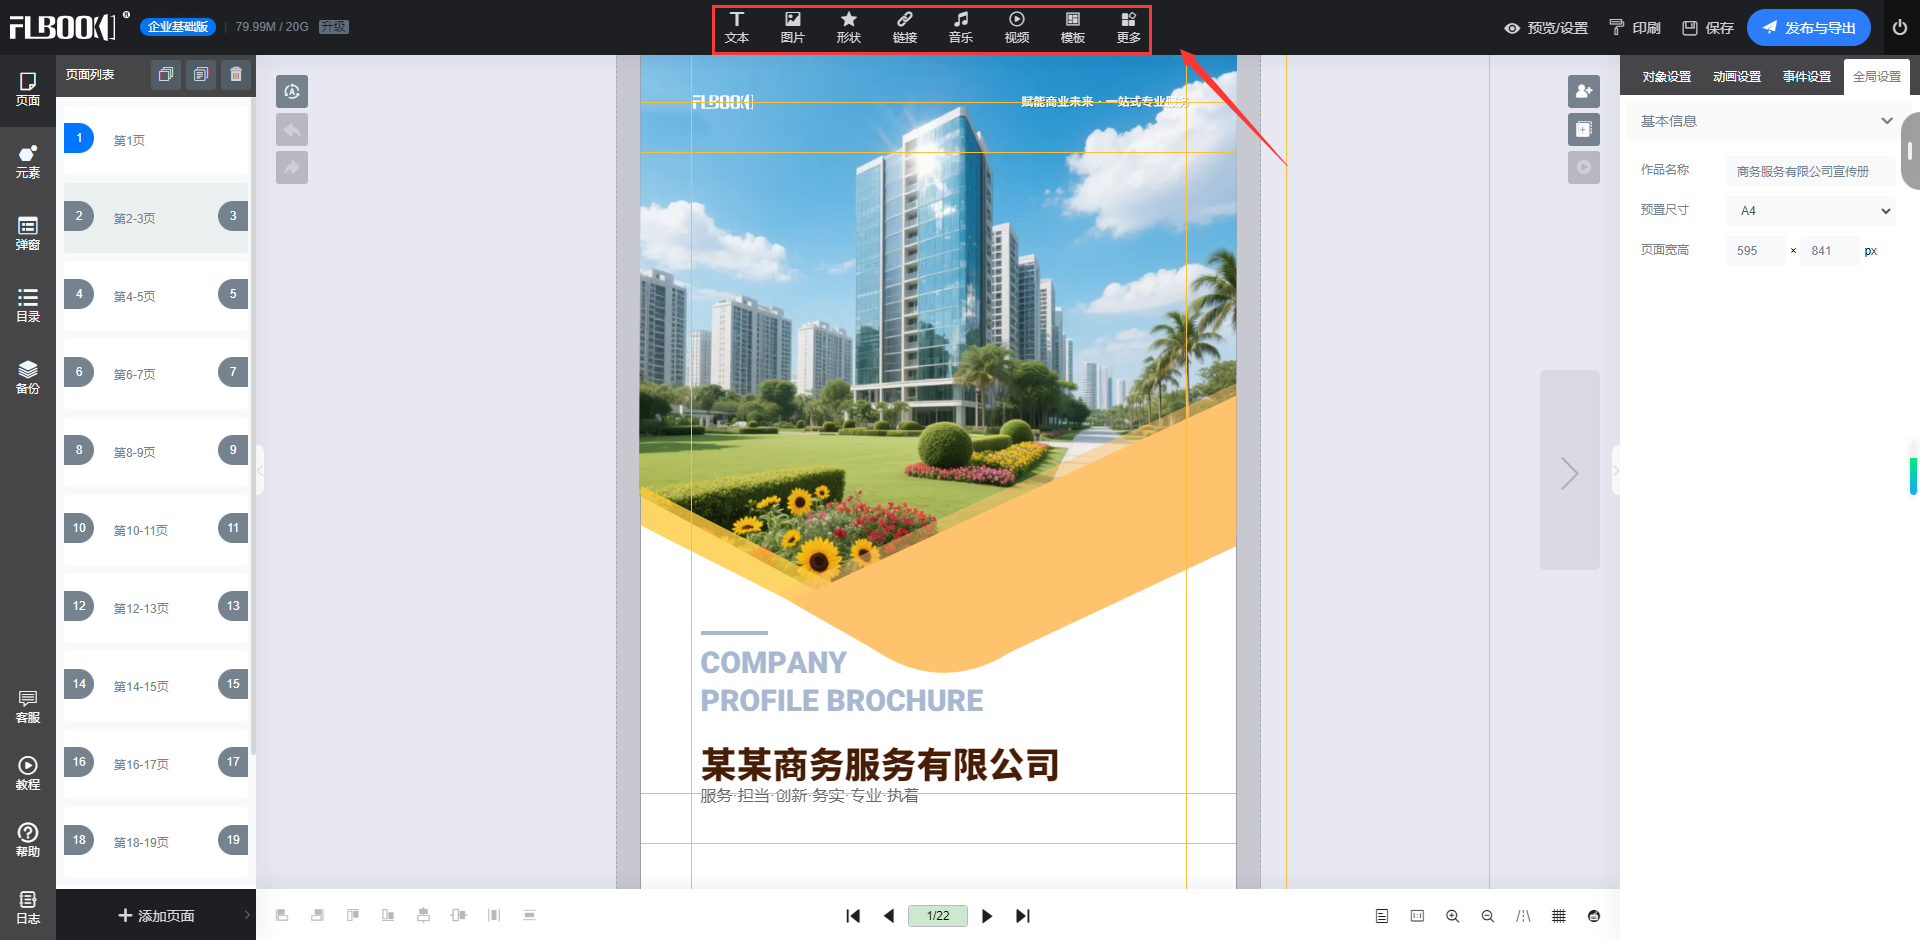Toggle guide lines visibility near zoom controls
1920x940 pixels.
(1523, 915)
